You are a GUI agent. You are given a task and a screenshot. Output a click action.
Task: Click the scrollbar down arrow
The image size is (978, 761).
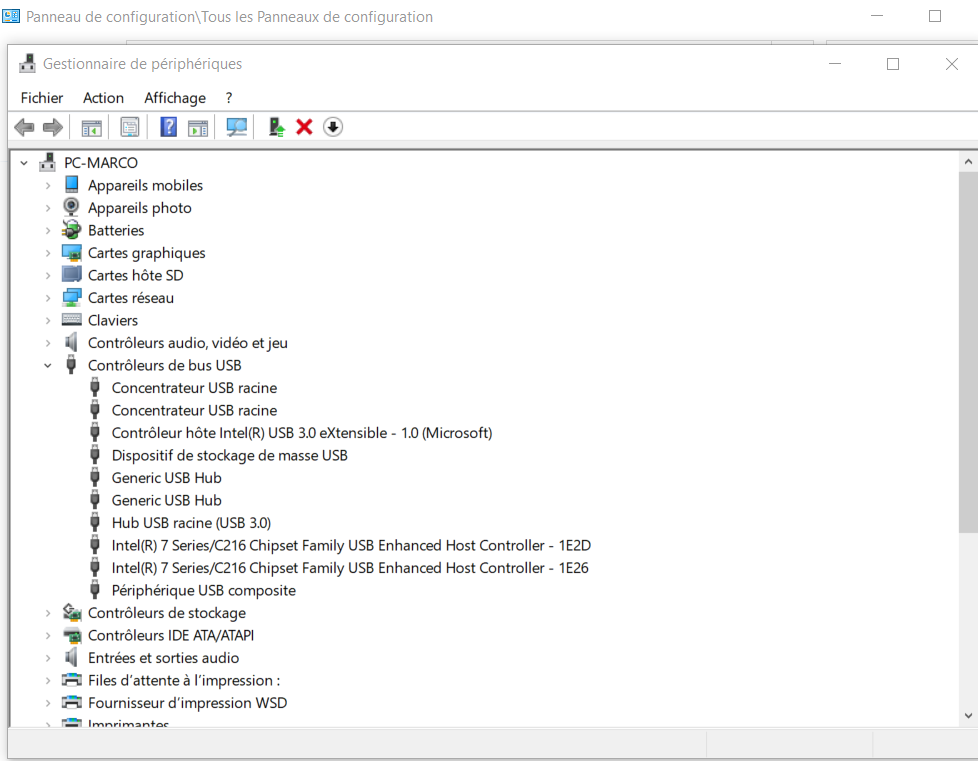click(x=968, y=715)
